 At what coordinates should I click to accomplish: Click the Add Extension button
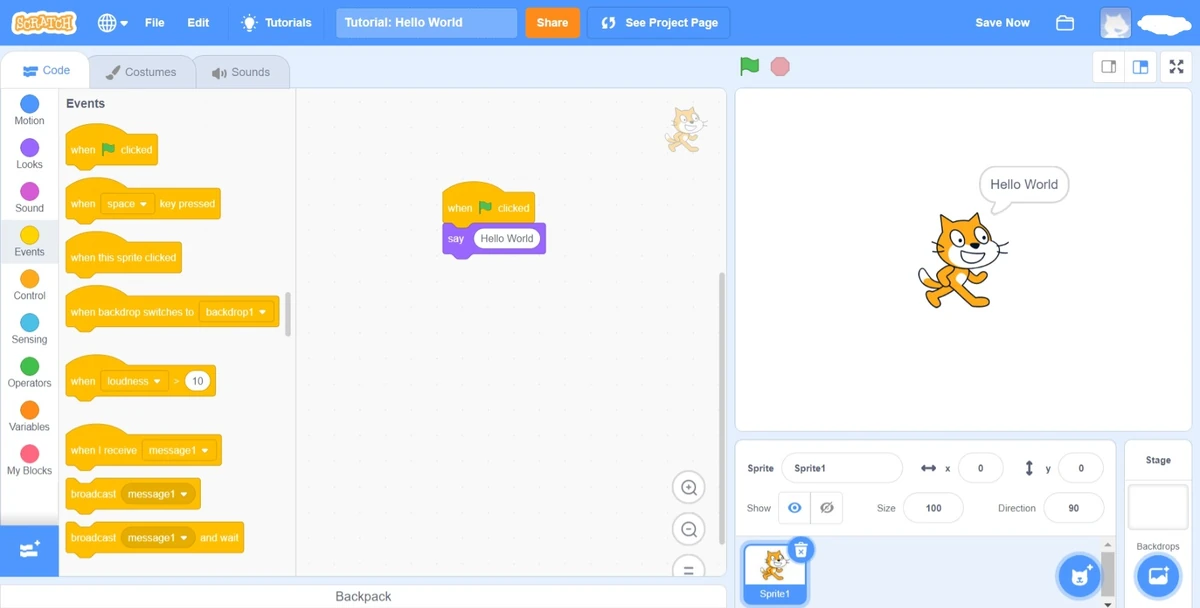point(29,550)
